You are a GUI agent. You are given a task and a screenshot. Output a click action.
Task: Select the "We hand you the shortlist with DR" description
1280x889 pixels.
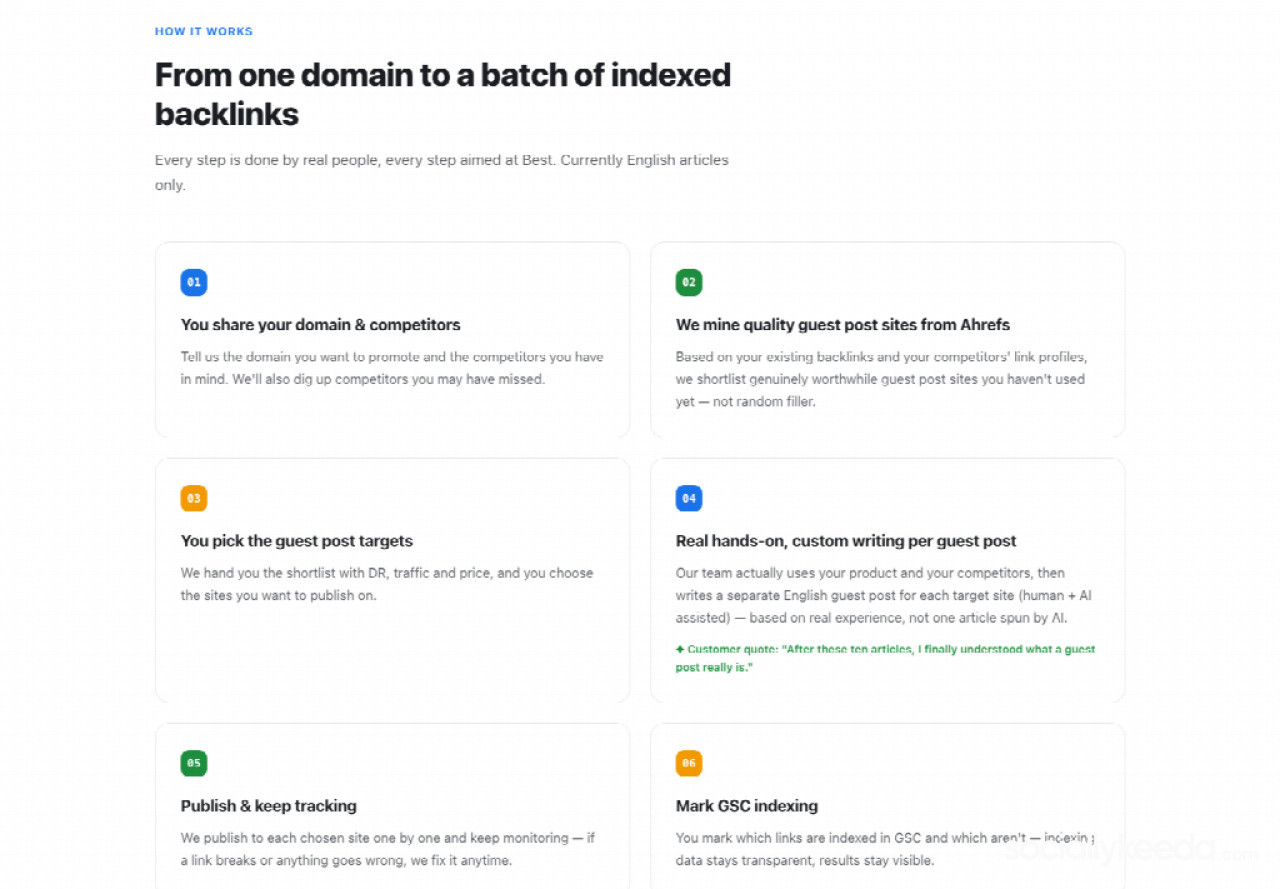[x=387, y=584]
